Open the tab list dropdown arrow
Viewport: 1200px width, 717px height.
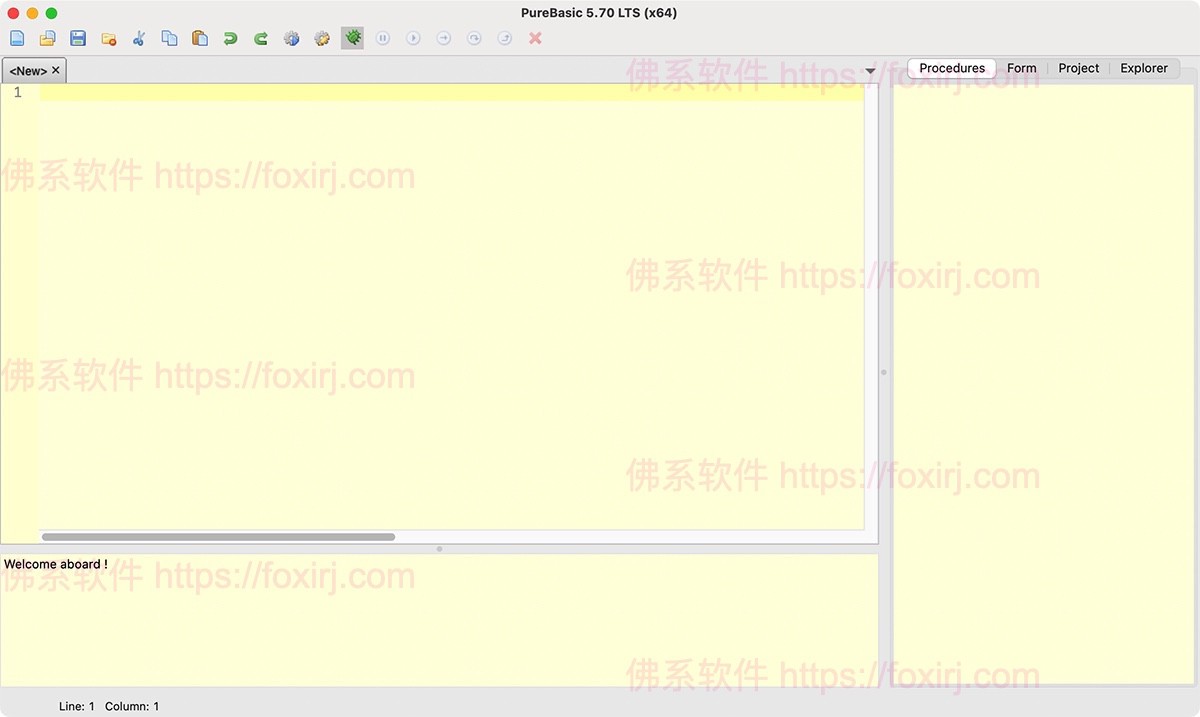[x=870, y=71]
